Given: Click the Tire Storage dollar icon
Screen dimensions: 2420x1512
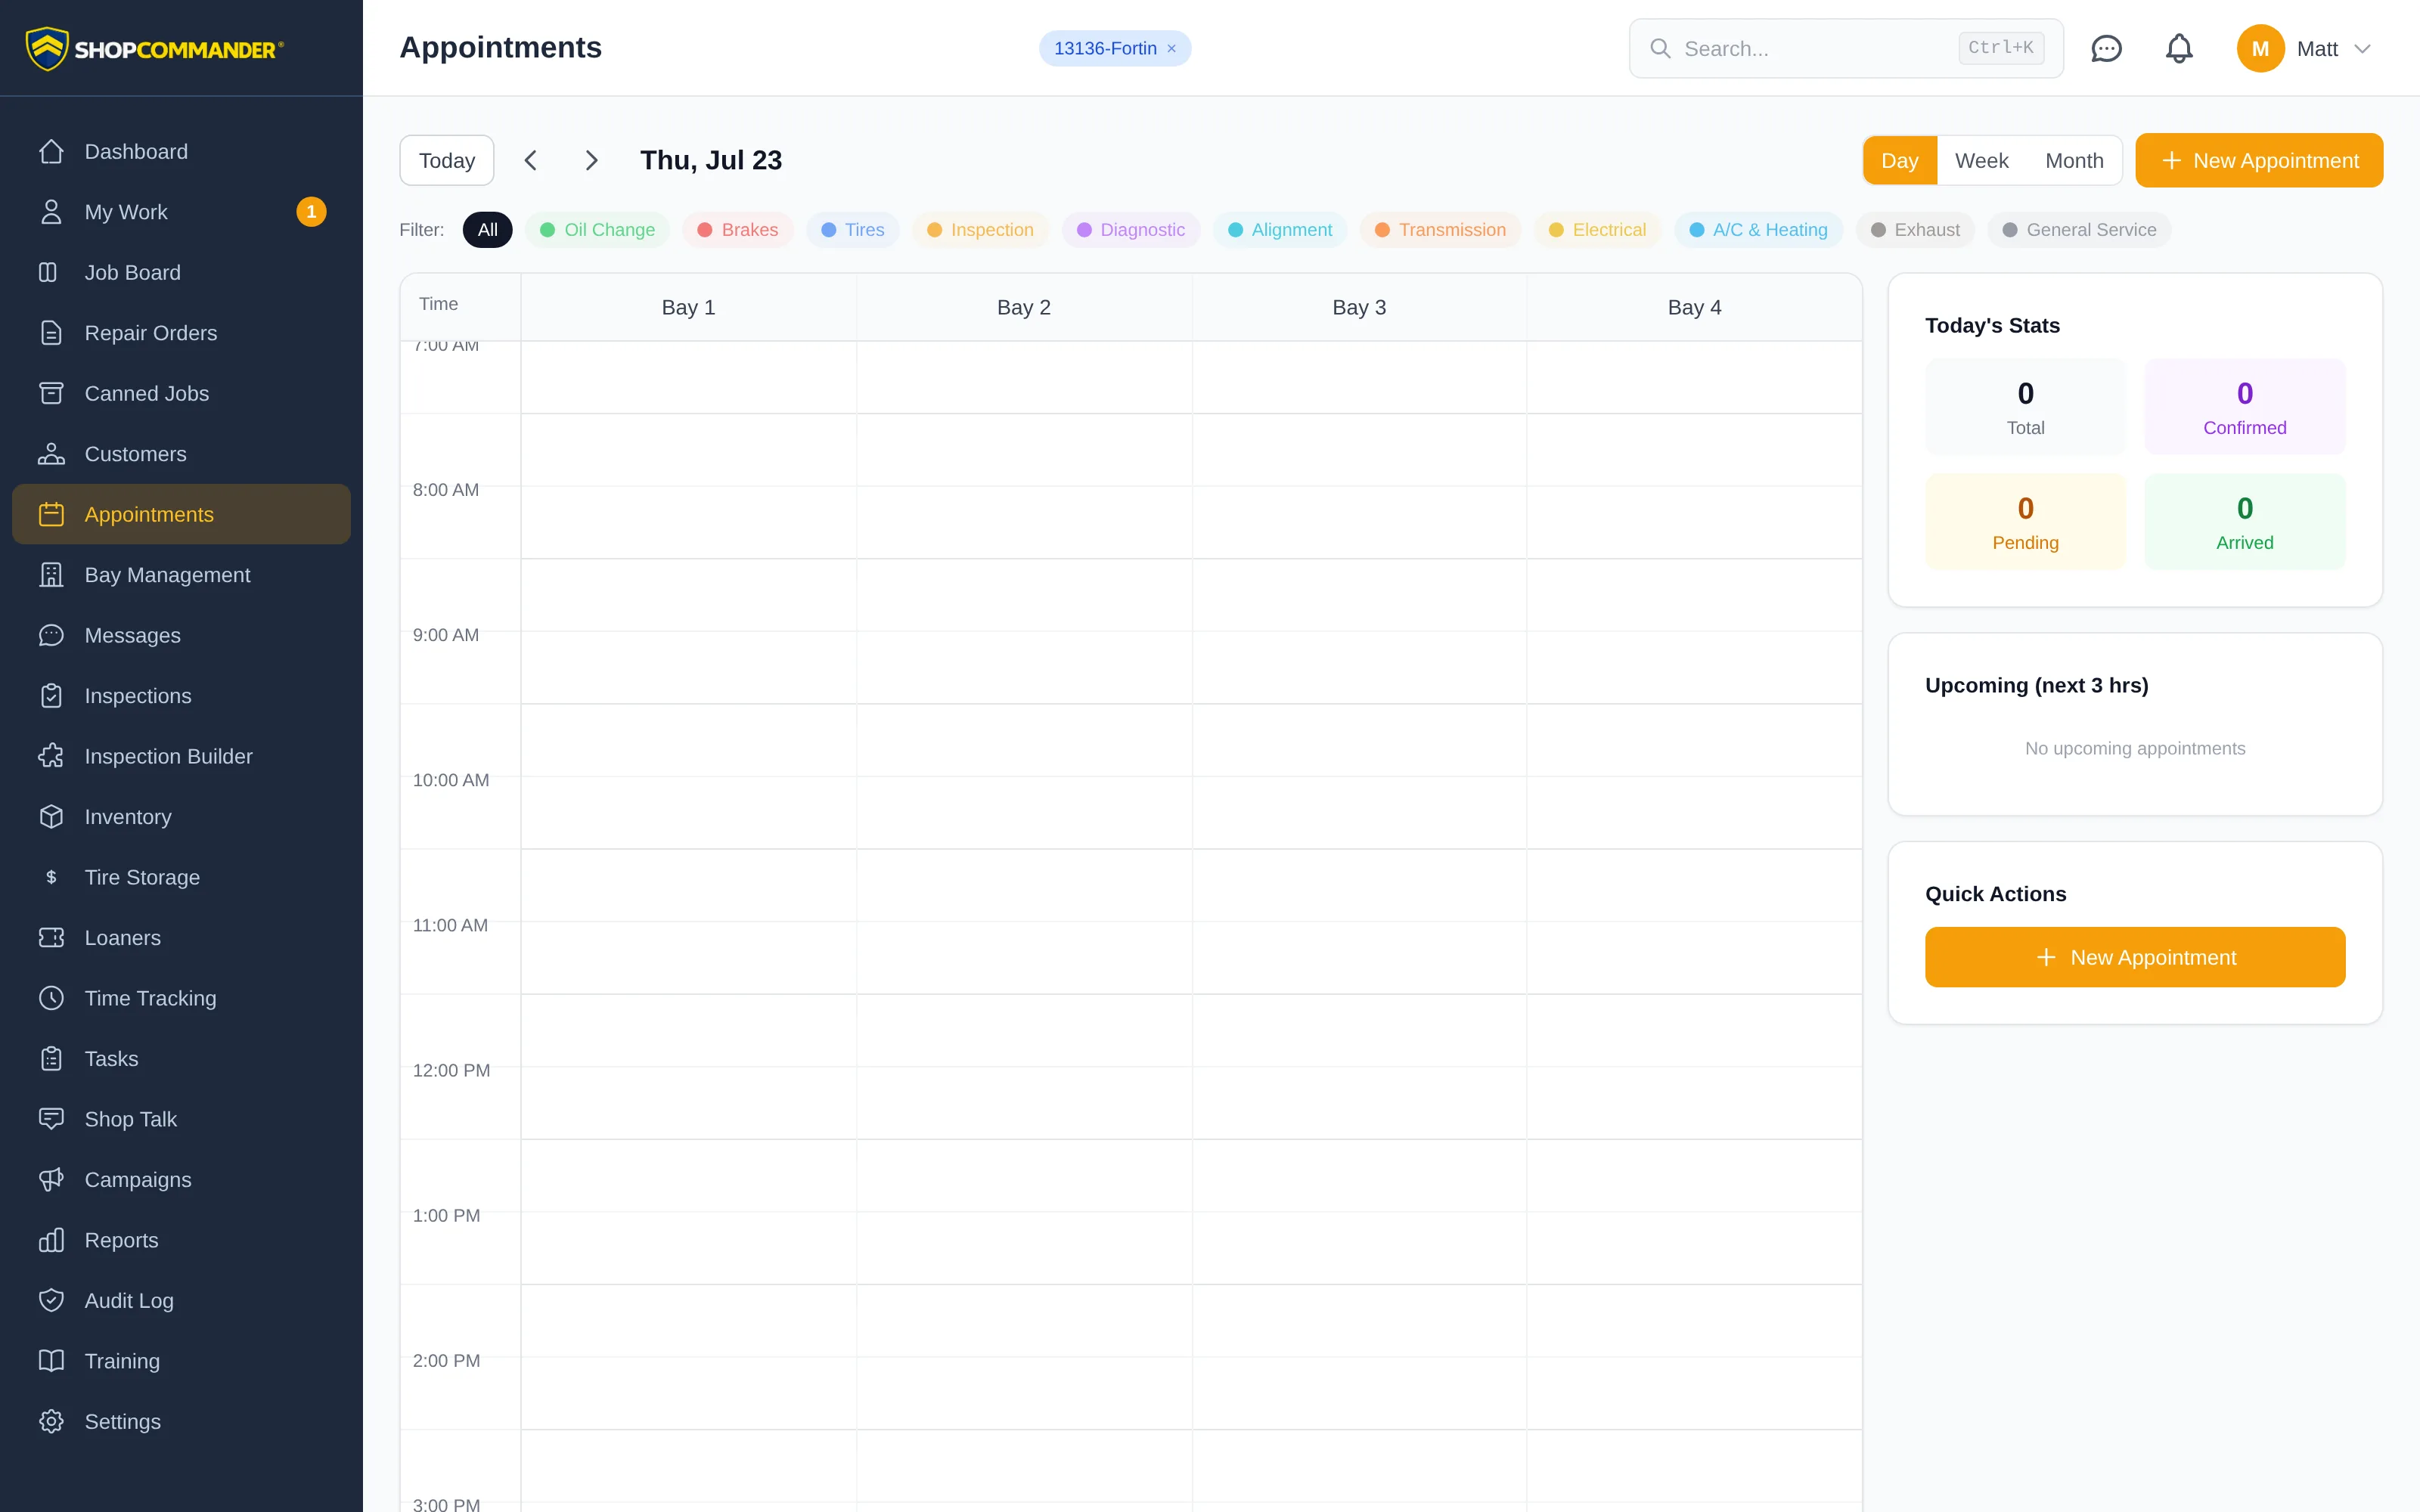Looking at the screenshot, I should (51, 877).
